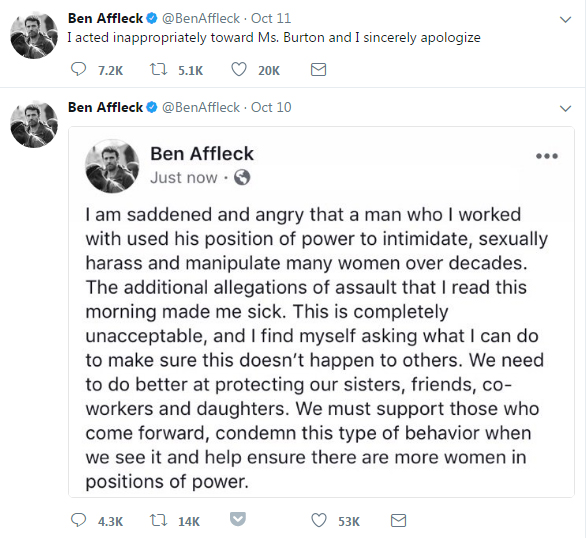Click the public globe icon beside Just now

tap(242, 177)
